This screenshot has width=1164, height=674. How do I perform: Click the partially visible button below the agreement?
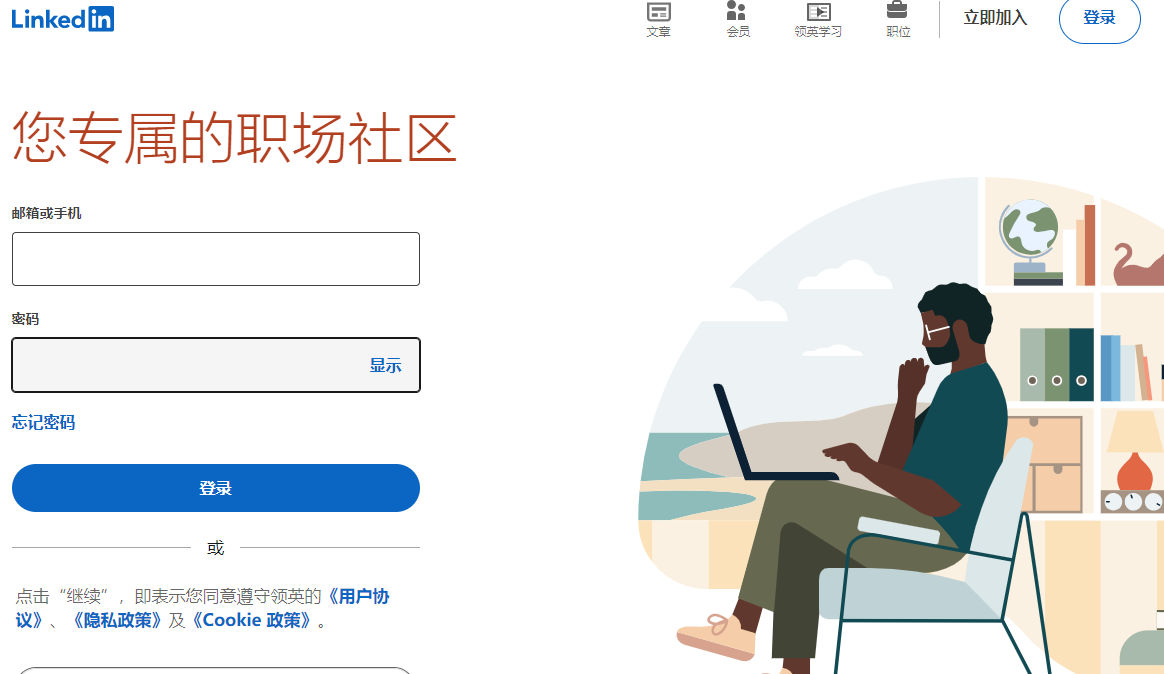(215, 670)
